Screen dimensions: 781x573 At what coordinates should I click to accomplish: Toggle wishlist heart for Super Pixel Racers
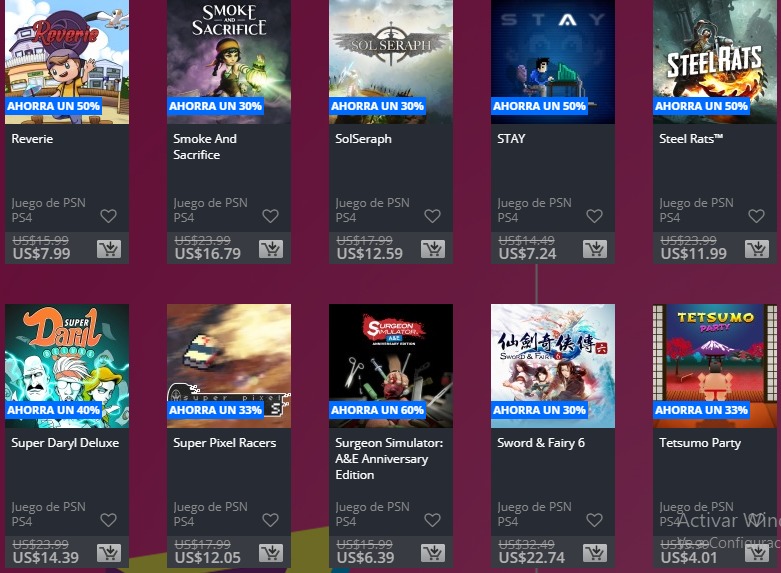click(270, 520)
